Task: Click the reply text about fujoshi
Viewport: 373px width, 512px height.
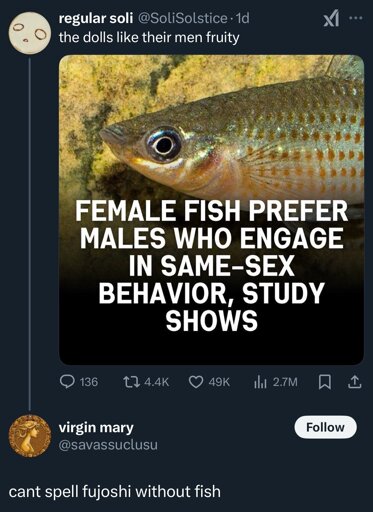Action: [115, 492]
